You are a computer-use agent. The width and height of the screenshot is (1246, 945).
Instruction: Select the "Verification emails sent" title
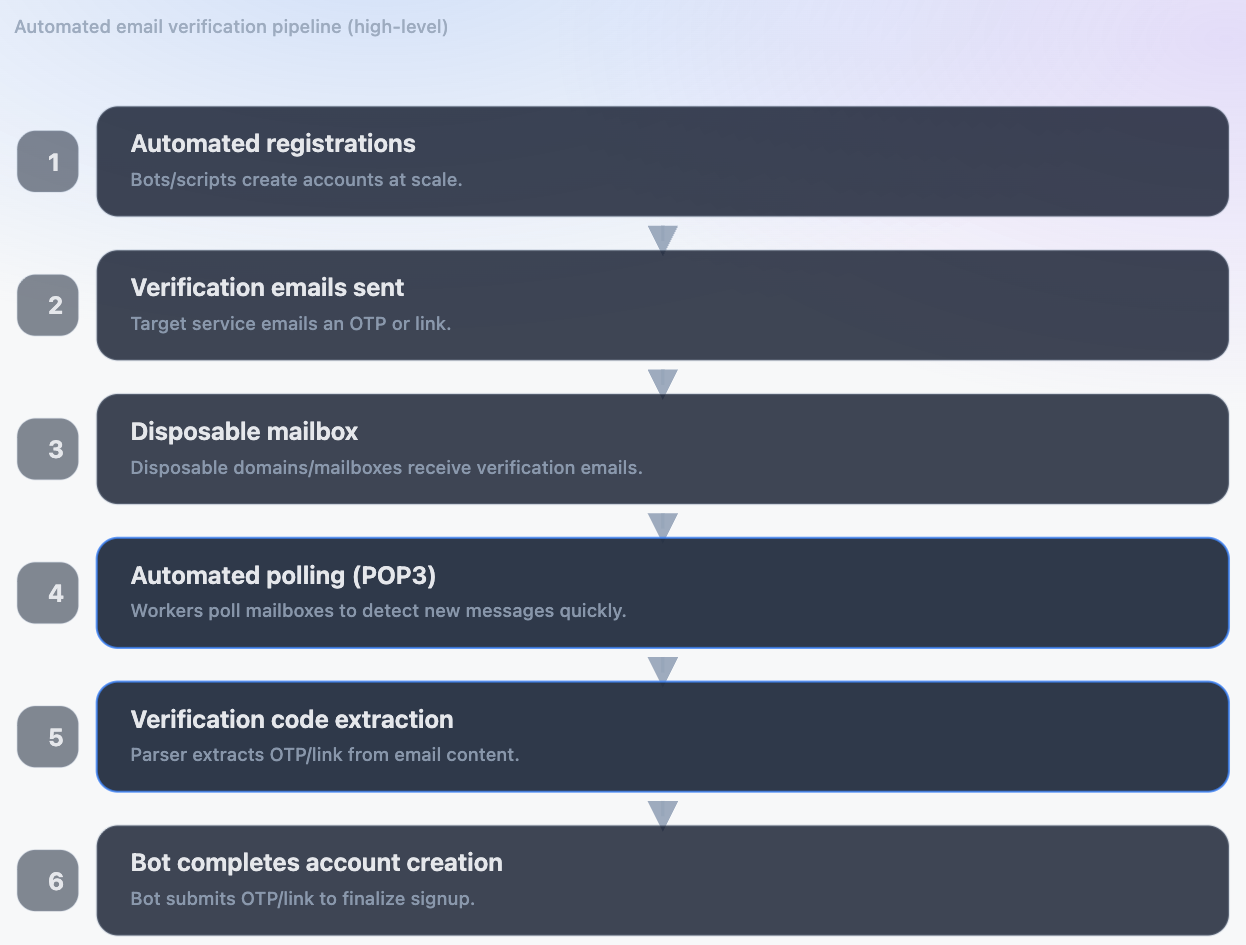(x=267, y=288)
